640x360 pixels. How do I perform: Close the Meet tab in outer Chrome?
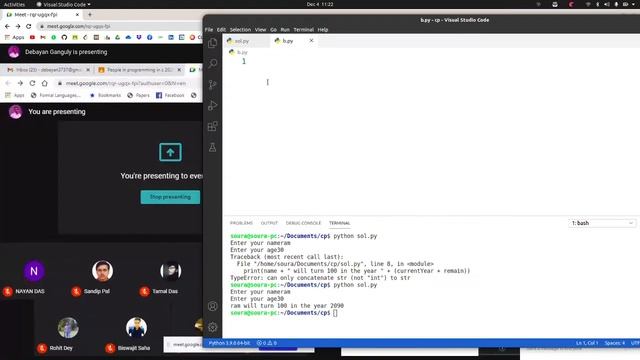(77, 14)
